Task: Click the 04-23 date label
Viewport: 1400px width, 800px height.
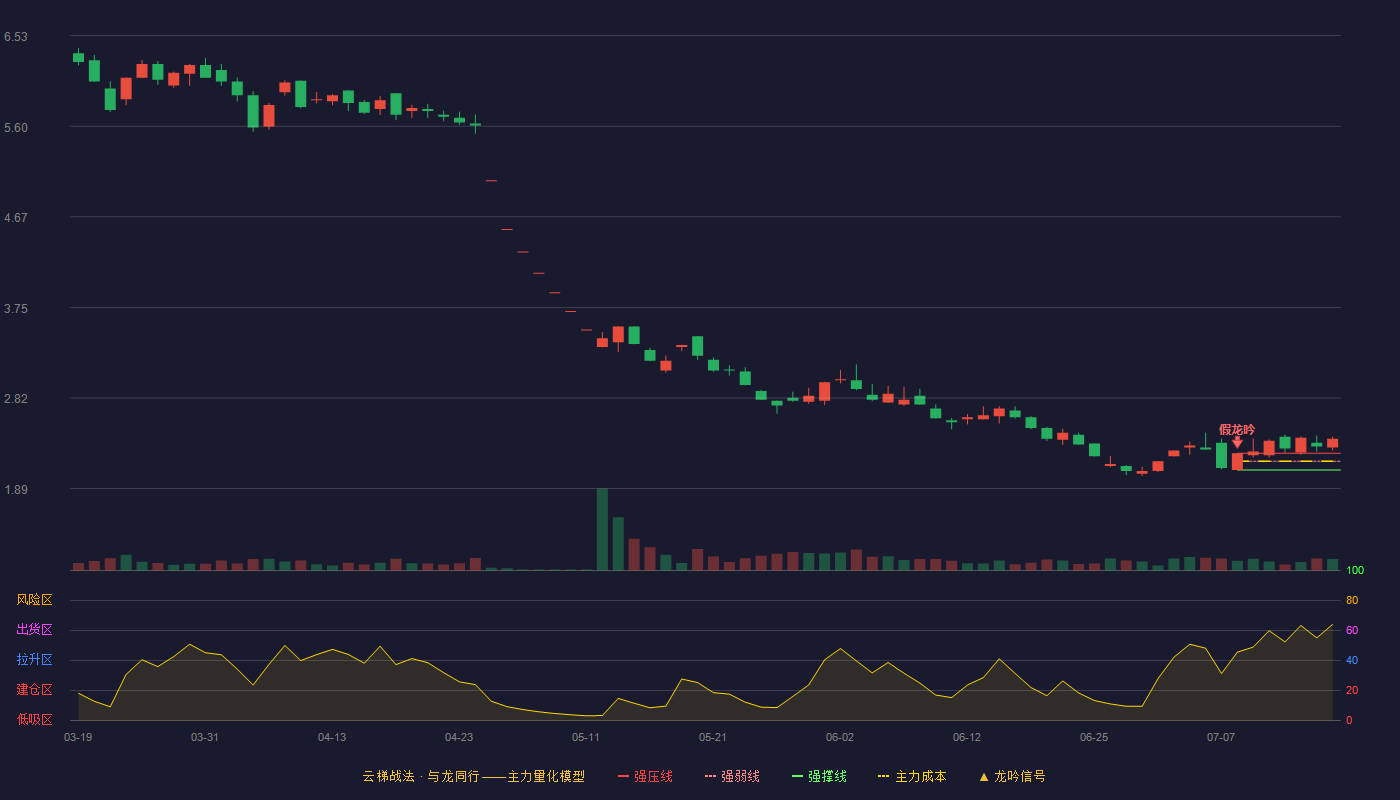Action: click(459, 737)
